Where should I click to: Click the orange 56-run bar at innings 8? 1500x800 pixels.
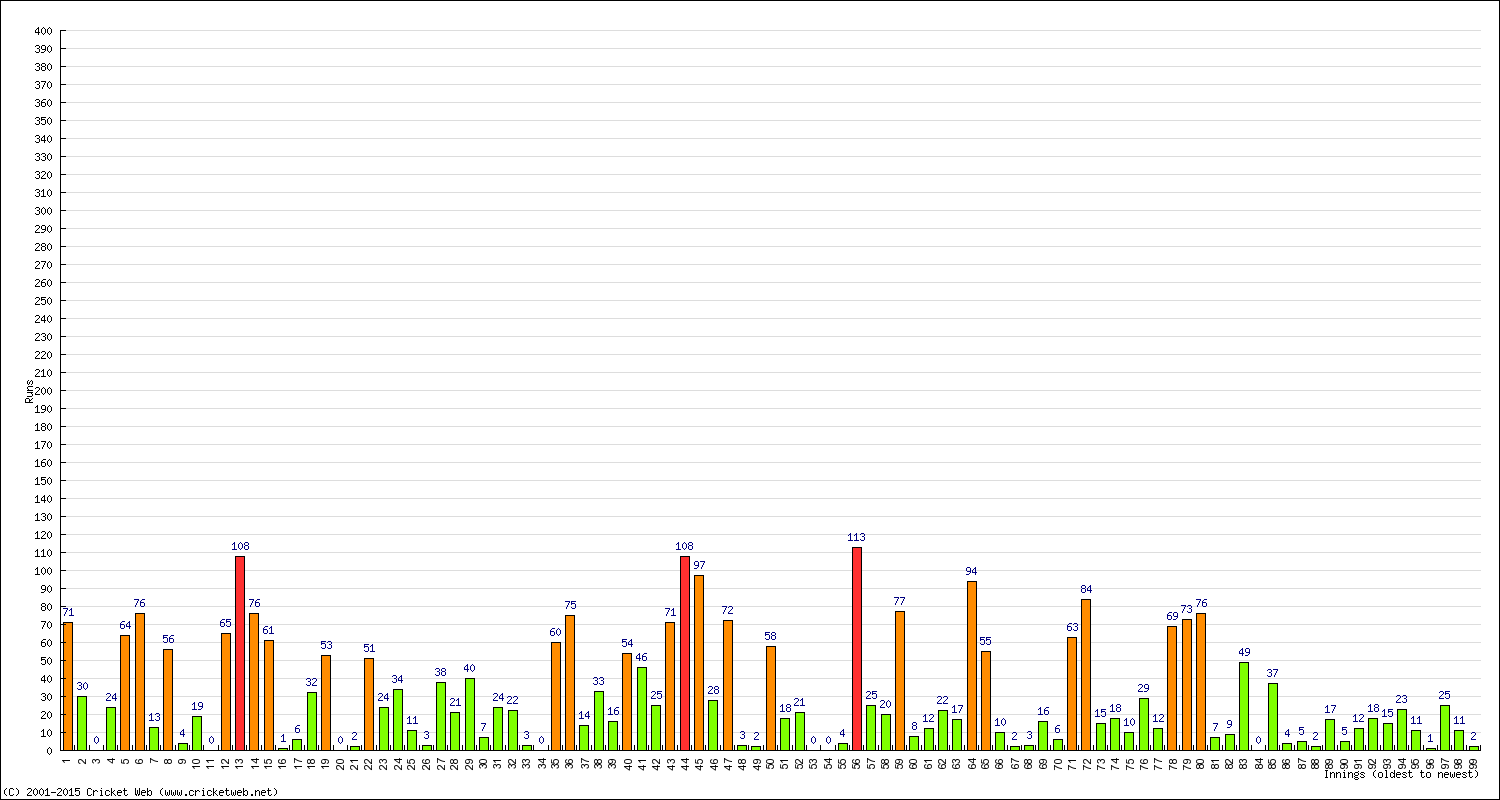[168, 700]
